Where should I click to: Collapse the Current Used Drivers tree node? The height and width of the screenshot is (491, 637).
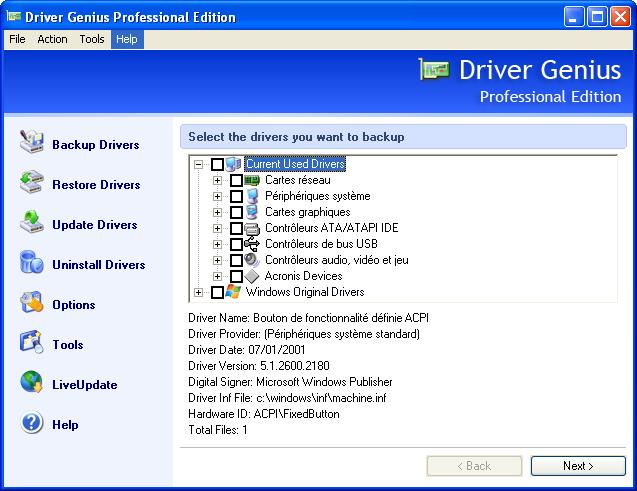pos(199,164)
